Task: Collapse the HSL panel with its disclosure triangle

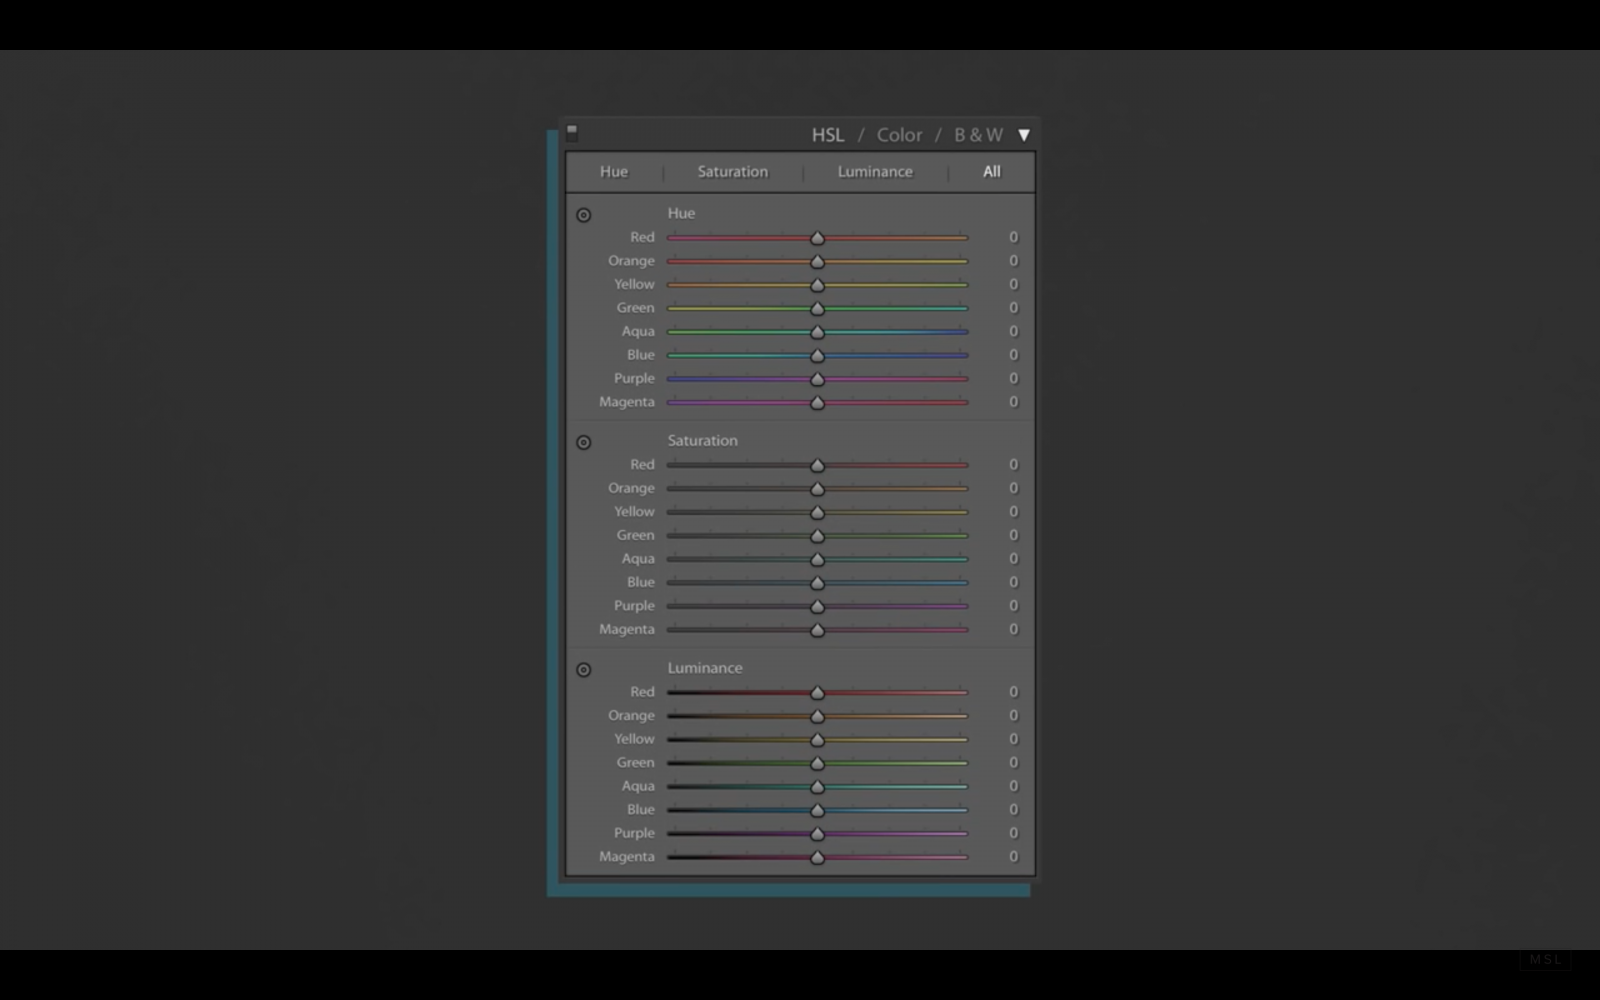Action: click(1023, 134)
